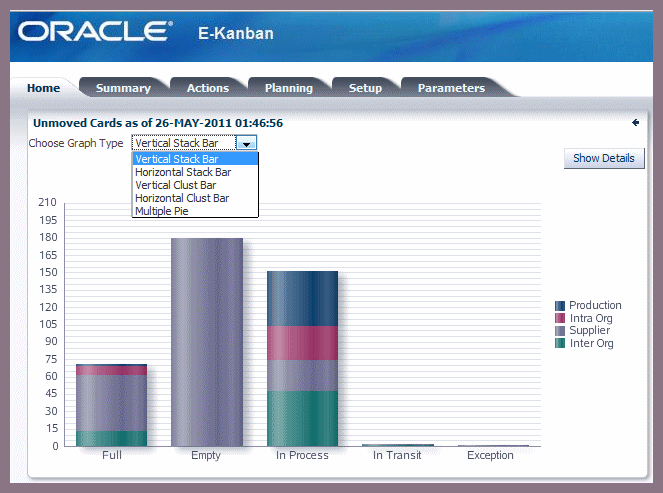The width and height of the screenshot is (663, 493).
Task: Click the Empty bar in the chart
Action: point(207,342)
